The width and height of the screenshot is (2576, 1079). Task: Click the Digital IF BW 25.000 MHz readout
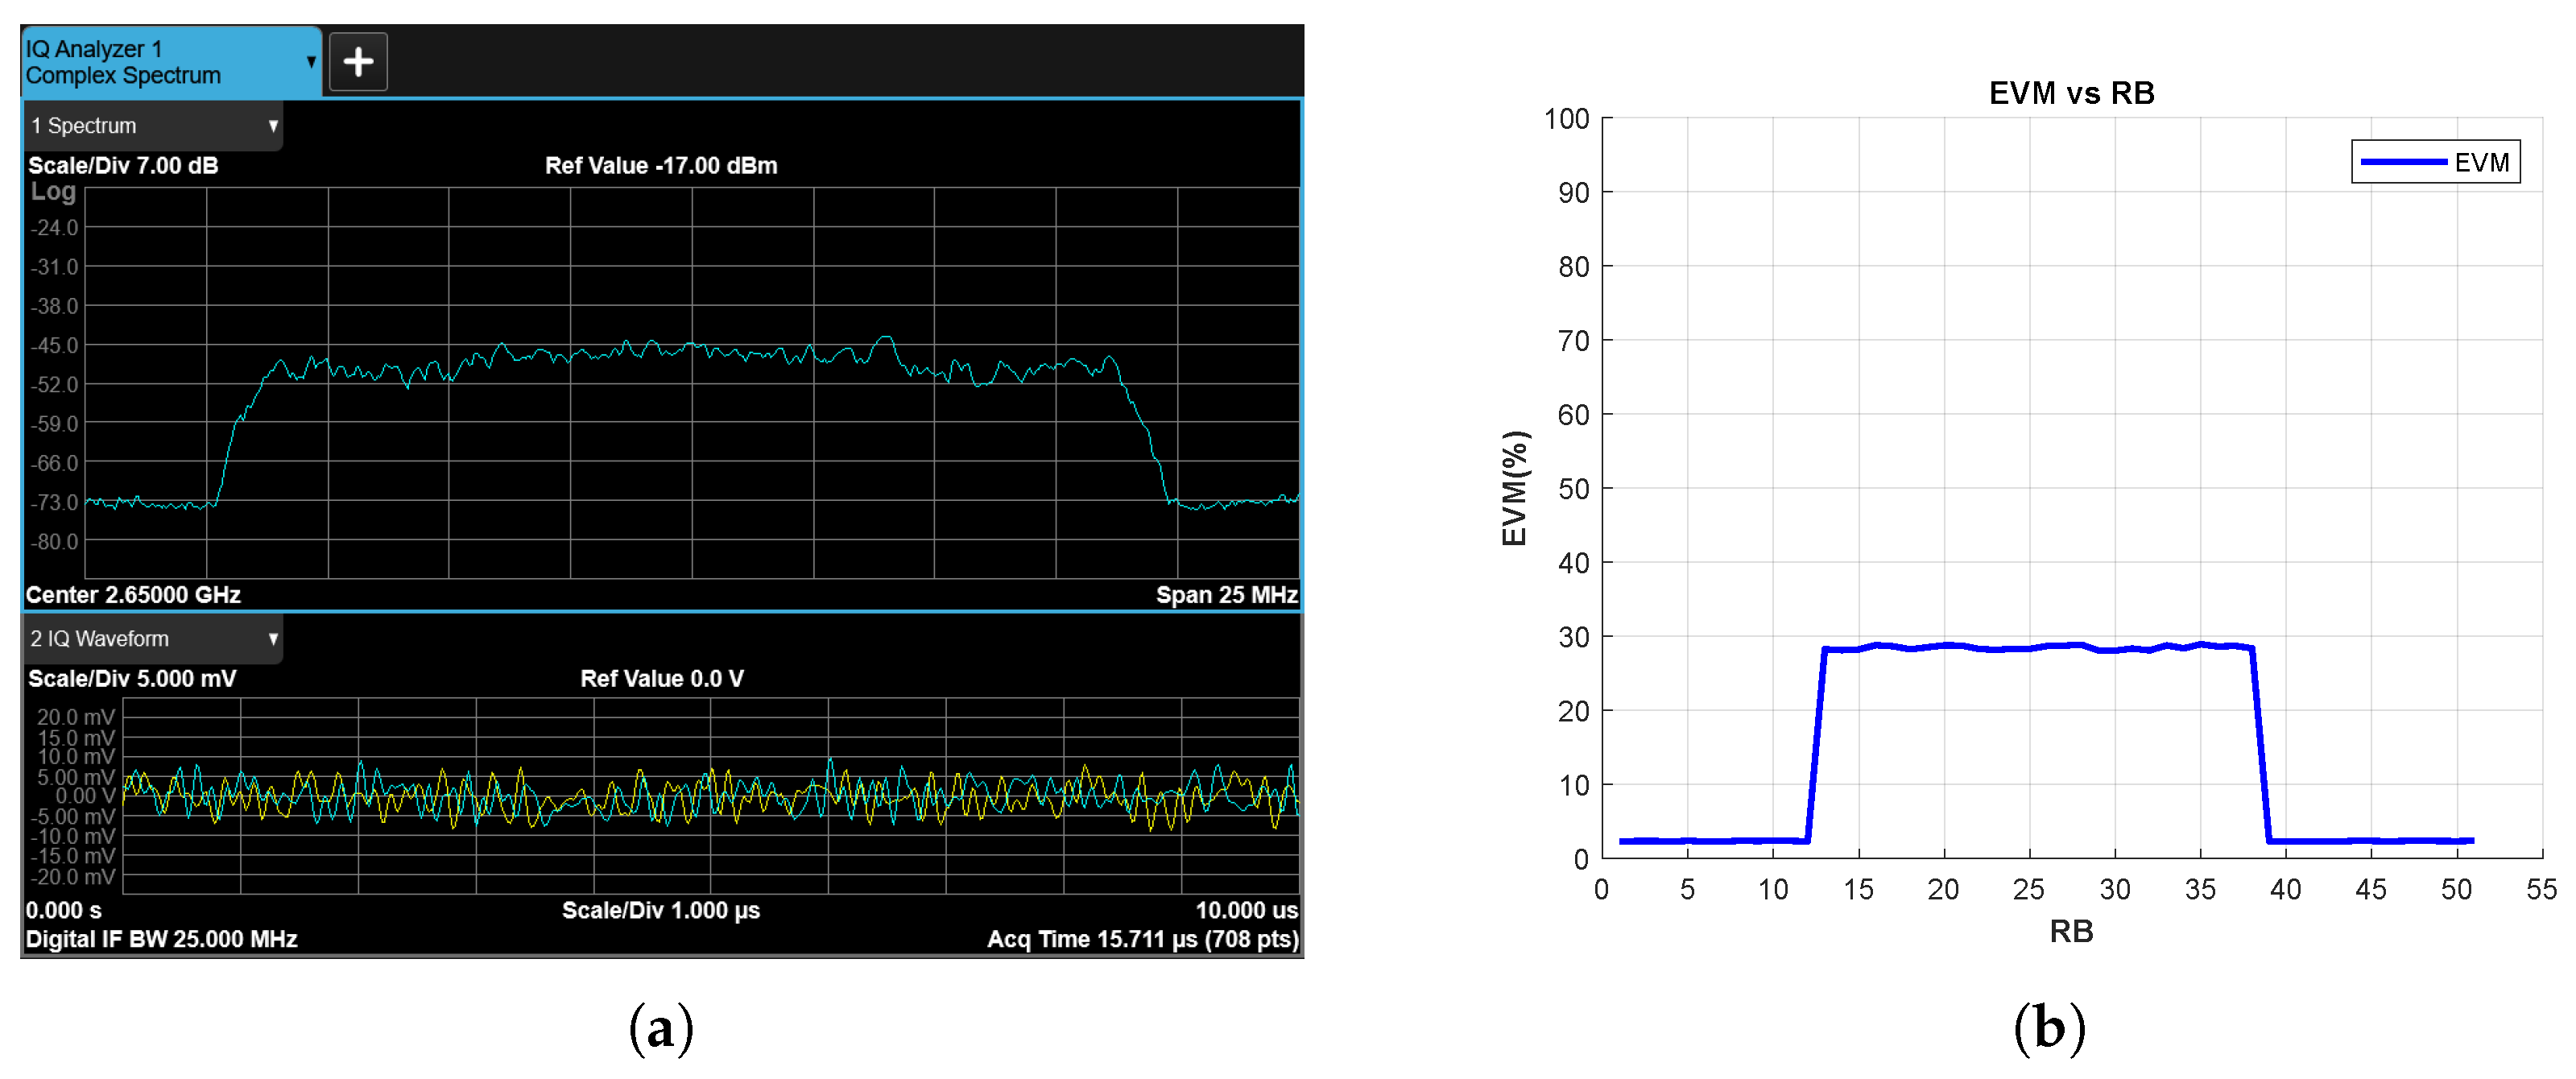pyautogui.click(x=161, y=939)
